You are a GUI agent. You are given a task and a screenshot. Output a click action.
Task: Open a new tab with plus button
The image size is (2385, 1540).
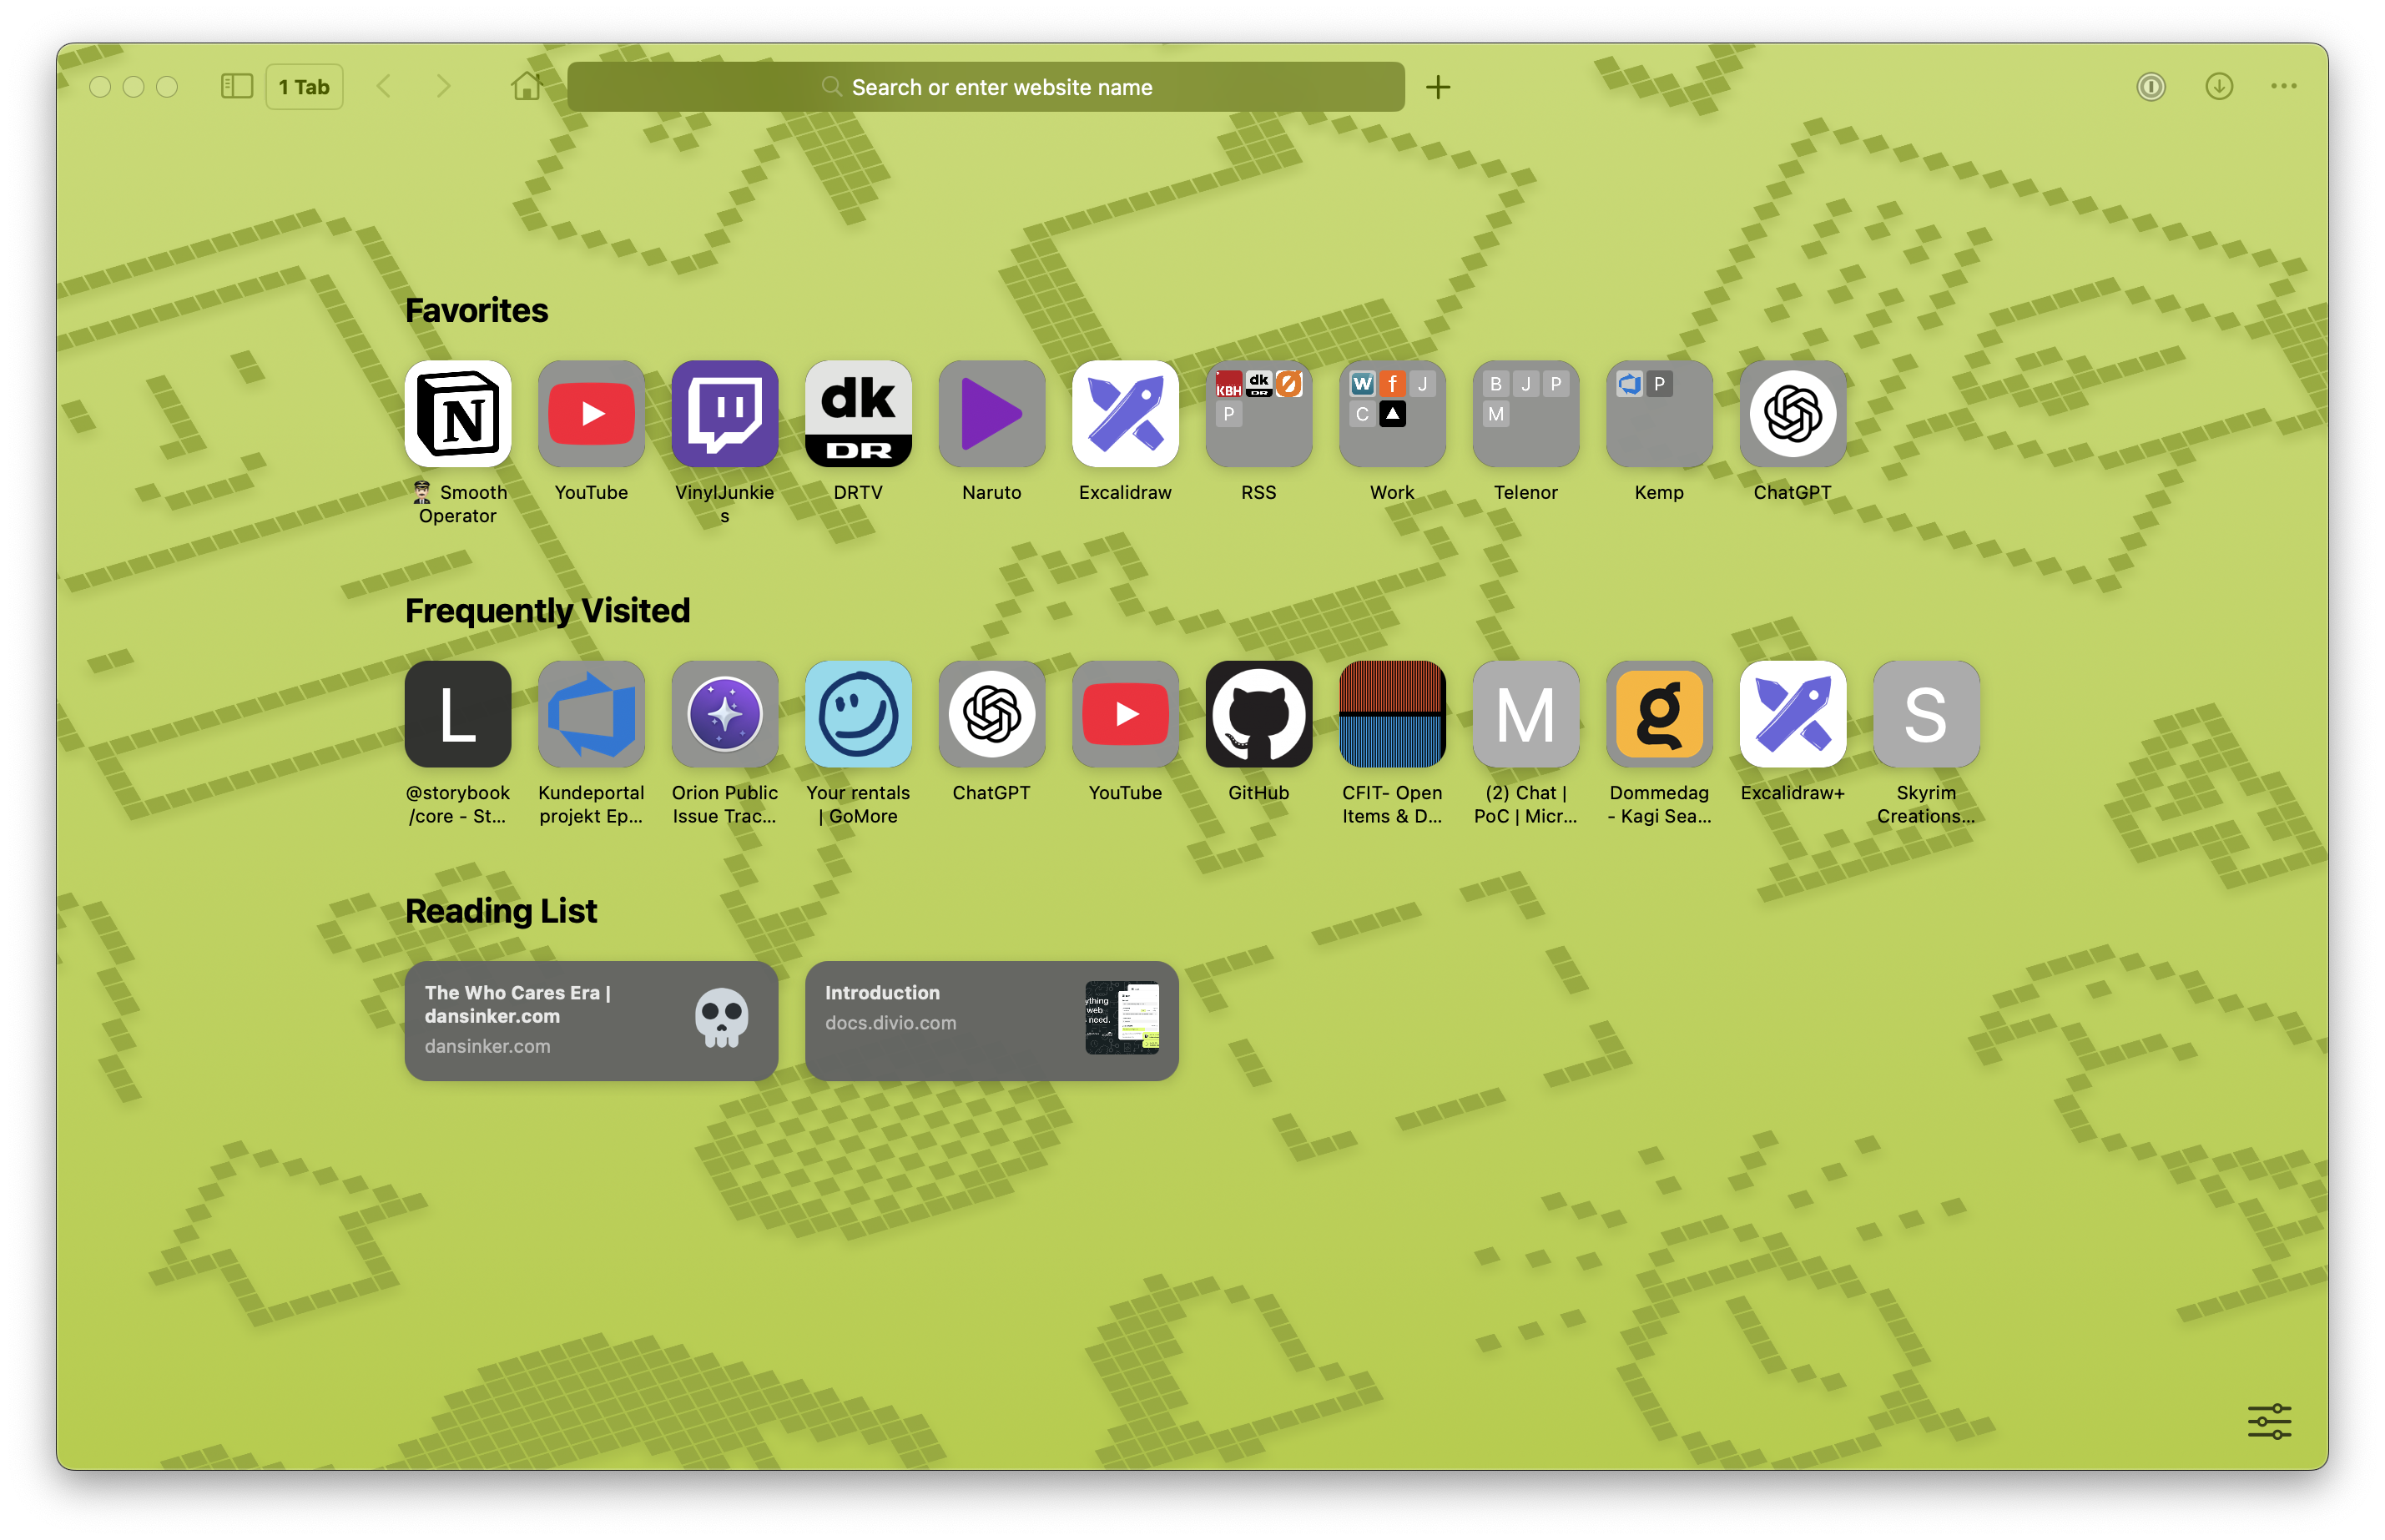point(1437,87)
